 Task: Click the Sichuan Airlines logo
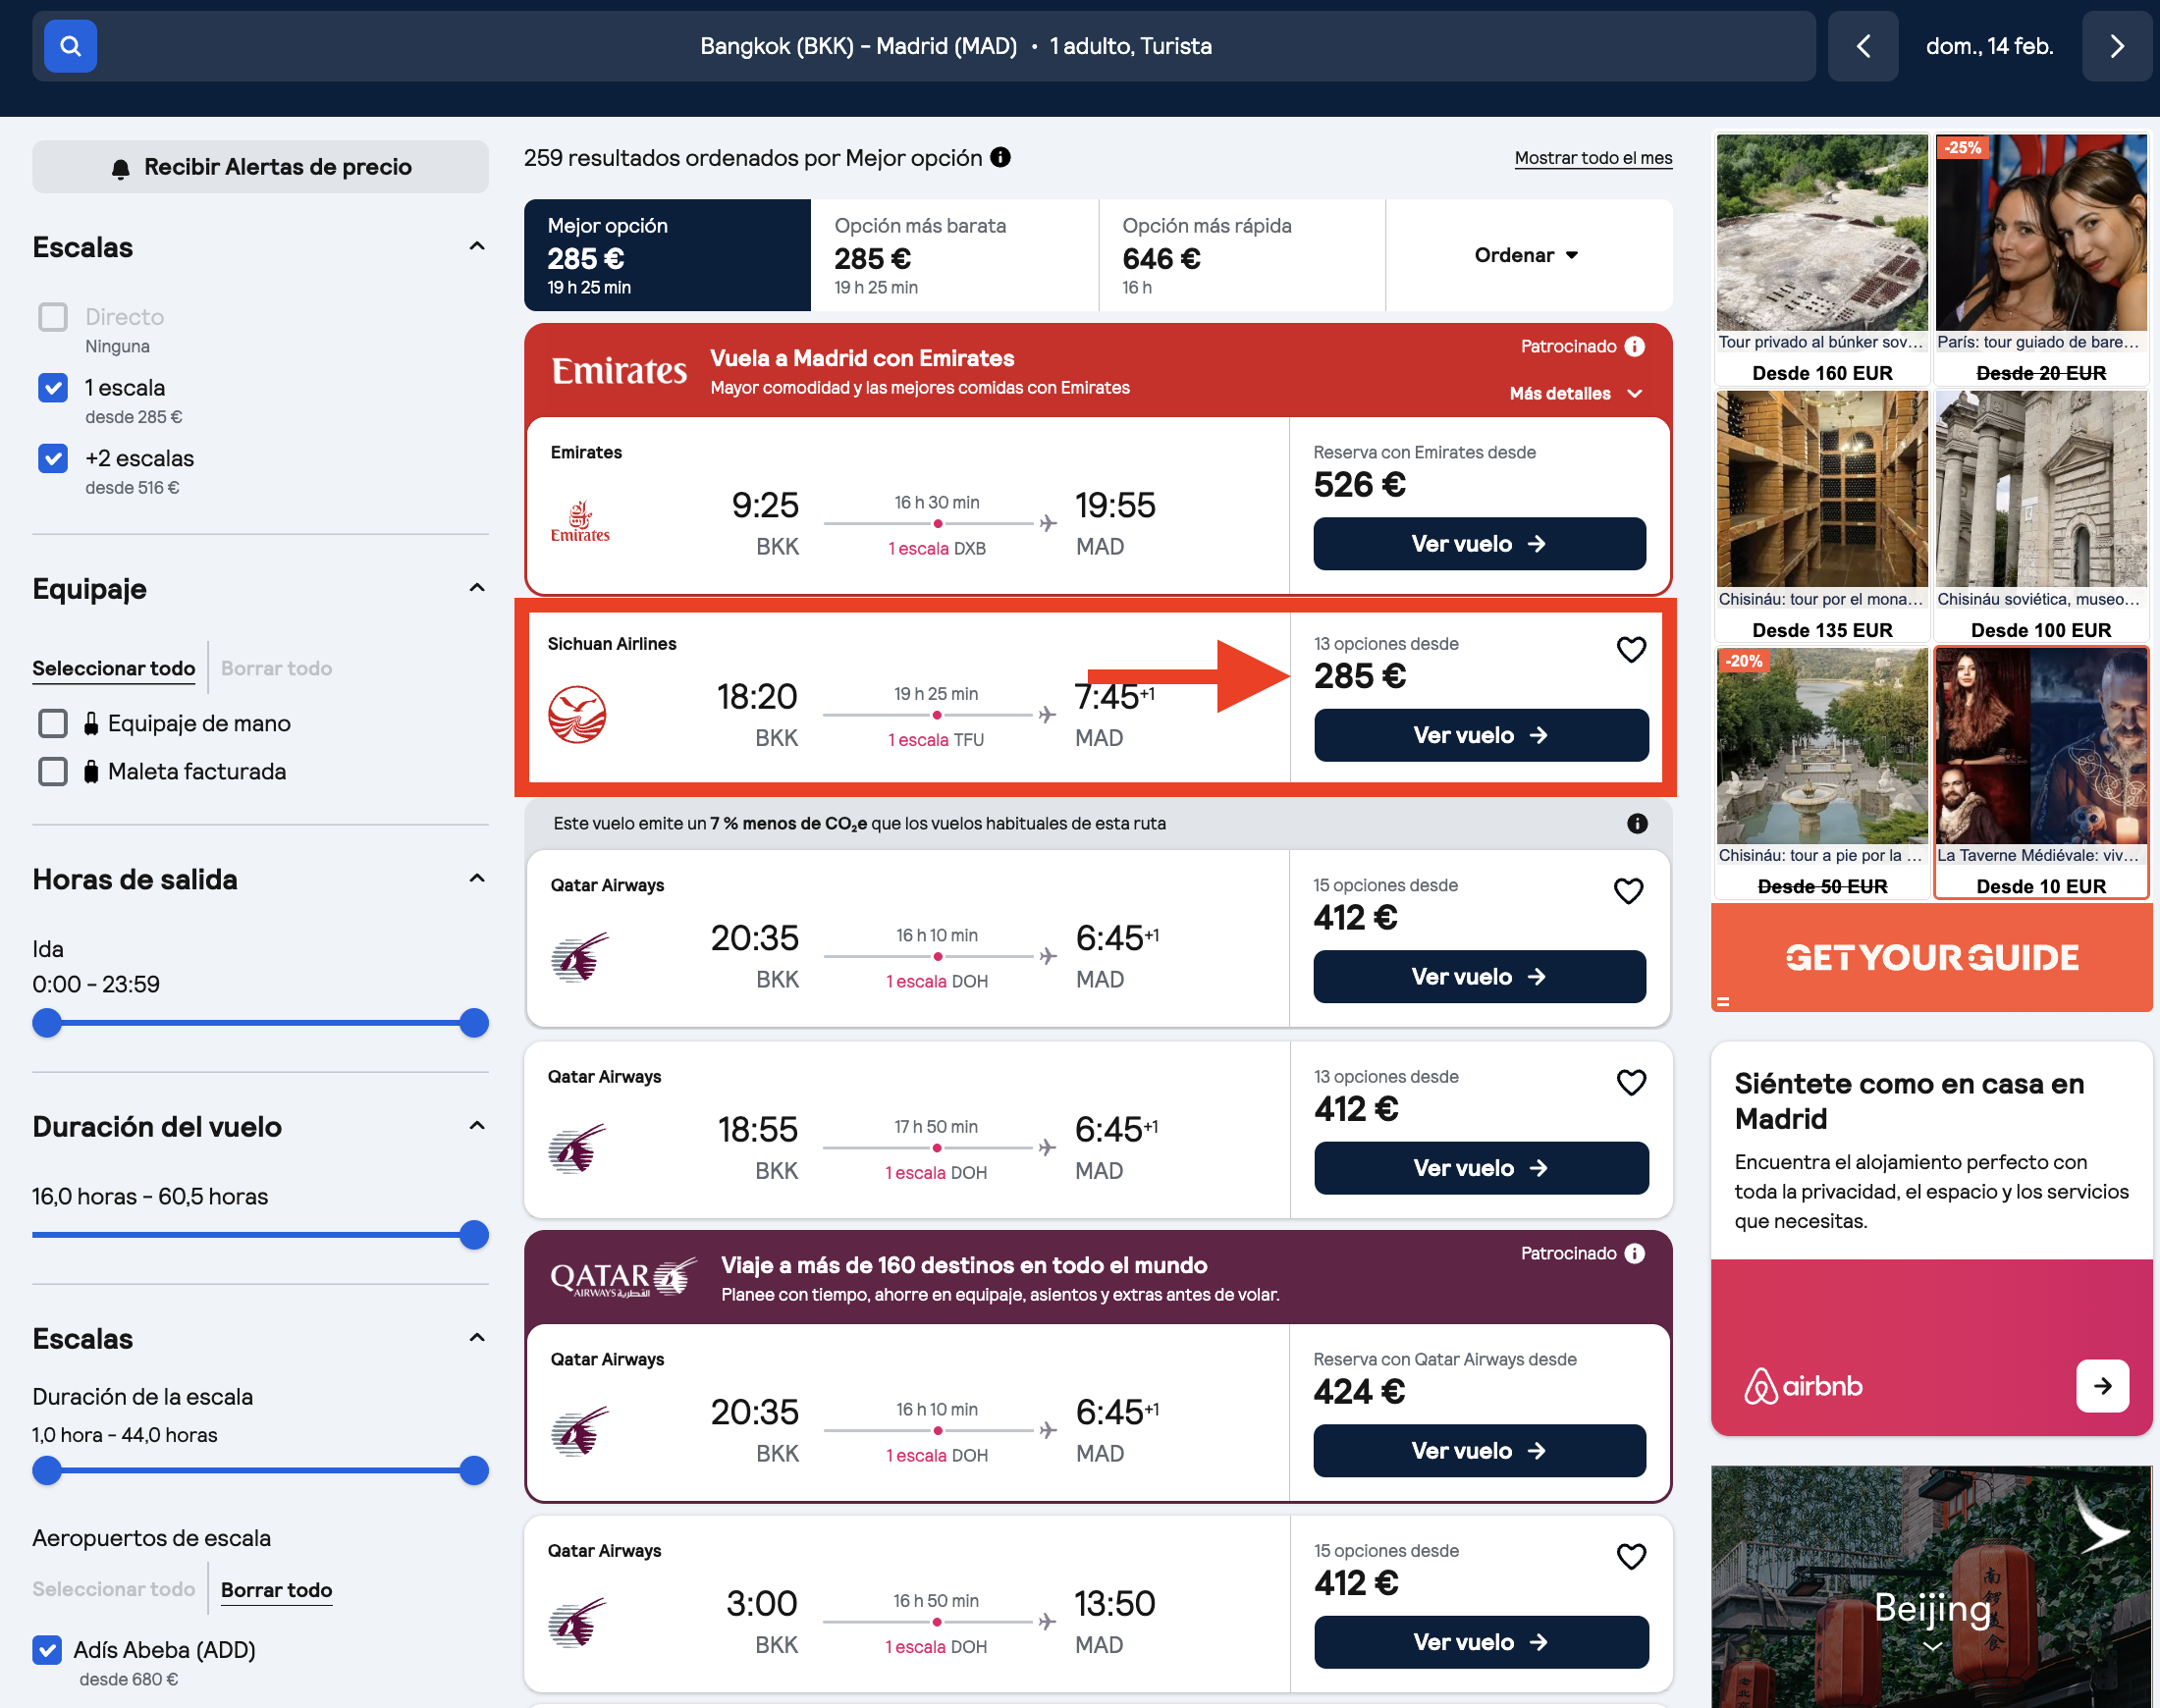coord(577,714)
